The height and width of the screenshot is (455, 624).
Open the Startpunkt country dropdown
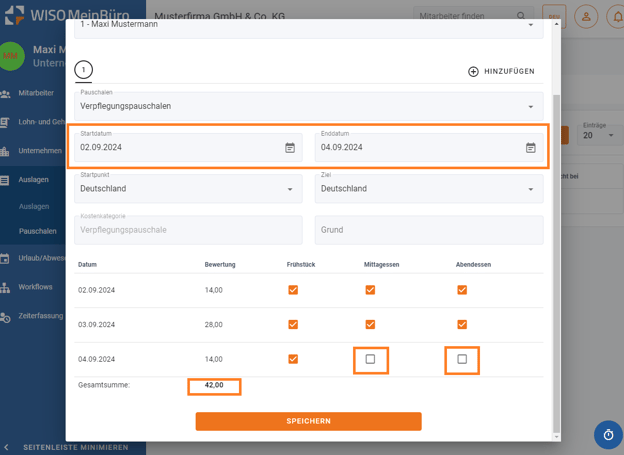point(290,189)
